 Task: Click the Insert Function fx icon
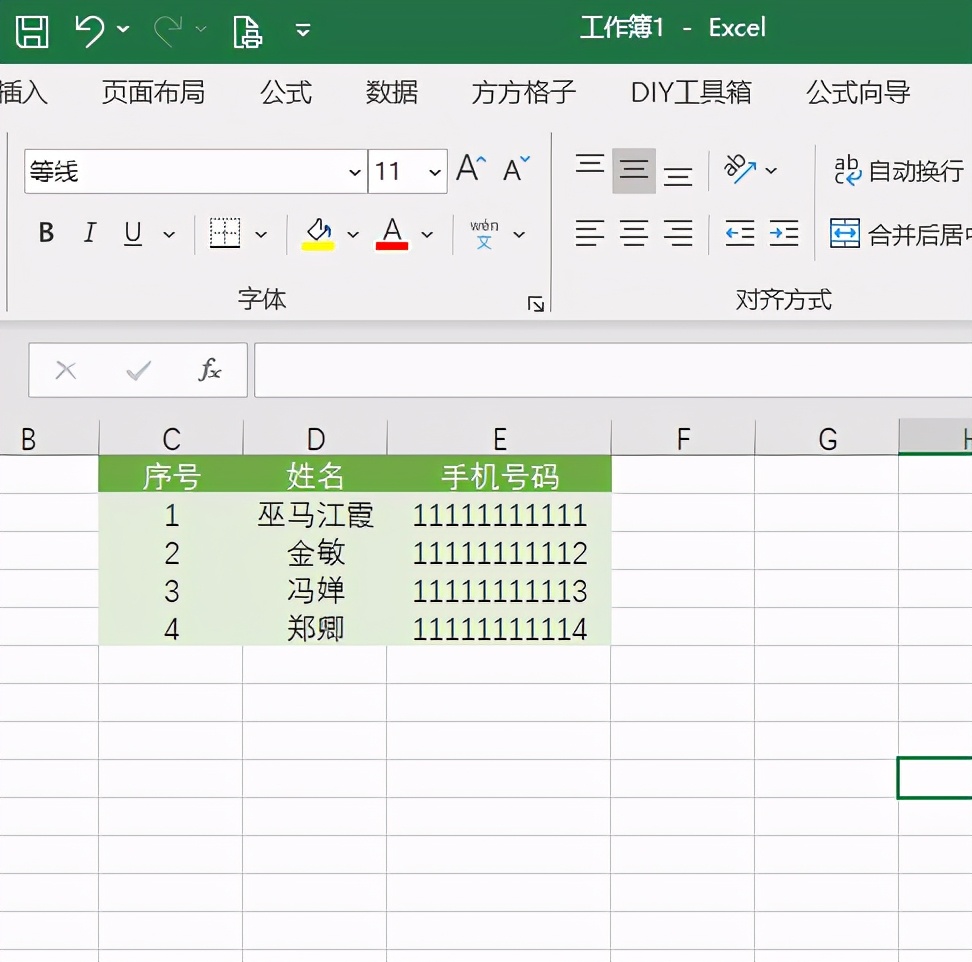tap(208, 369)
